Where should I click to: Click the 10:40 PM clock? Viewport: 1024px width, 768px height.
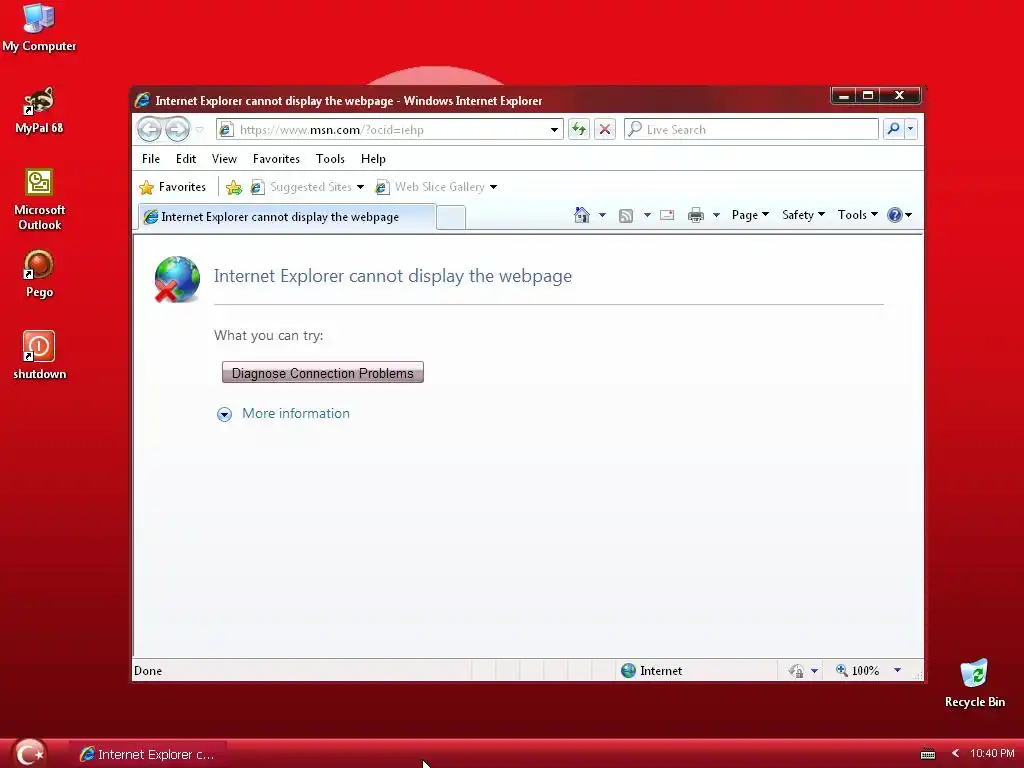[992, 754]
